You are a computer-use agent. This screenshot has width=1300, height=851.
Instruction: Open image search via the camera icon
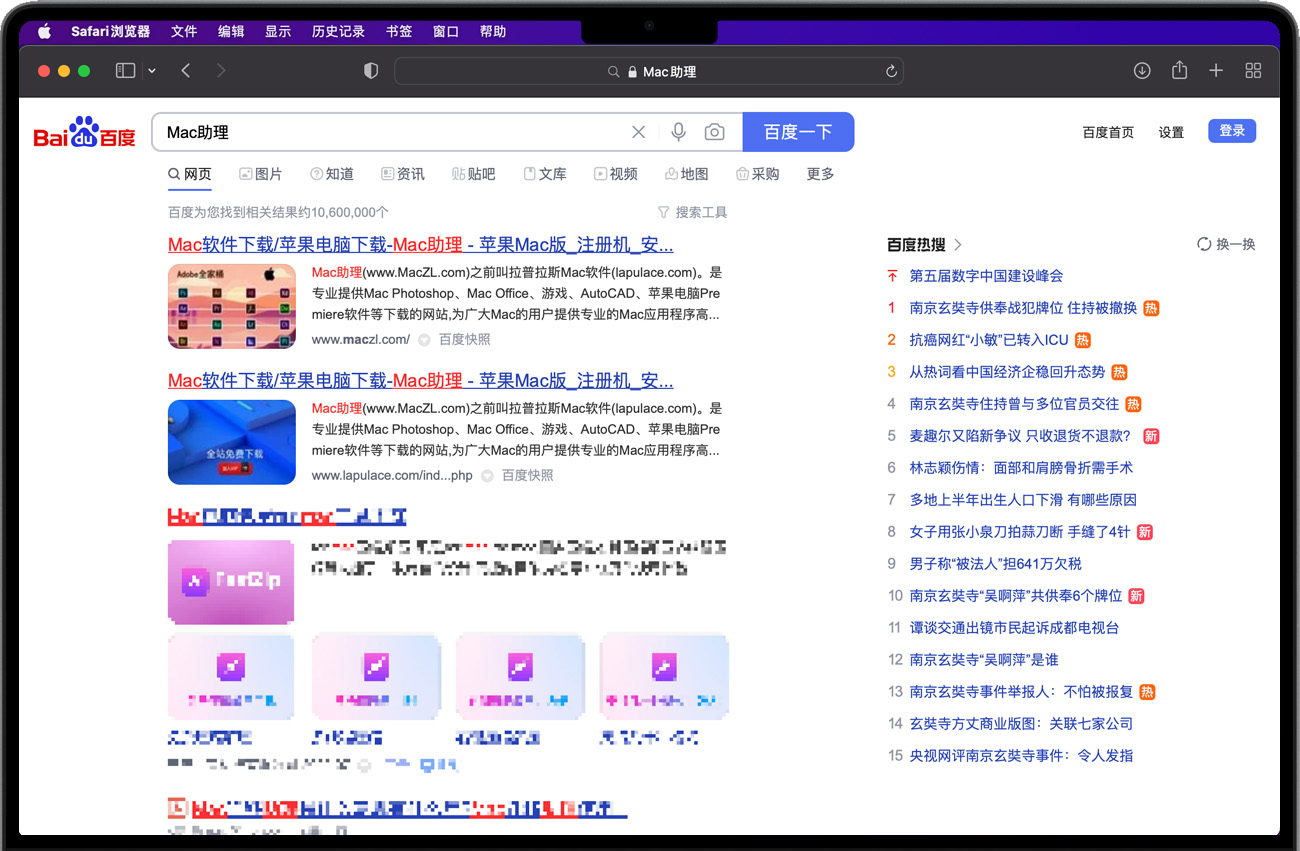[714, 131]
